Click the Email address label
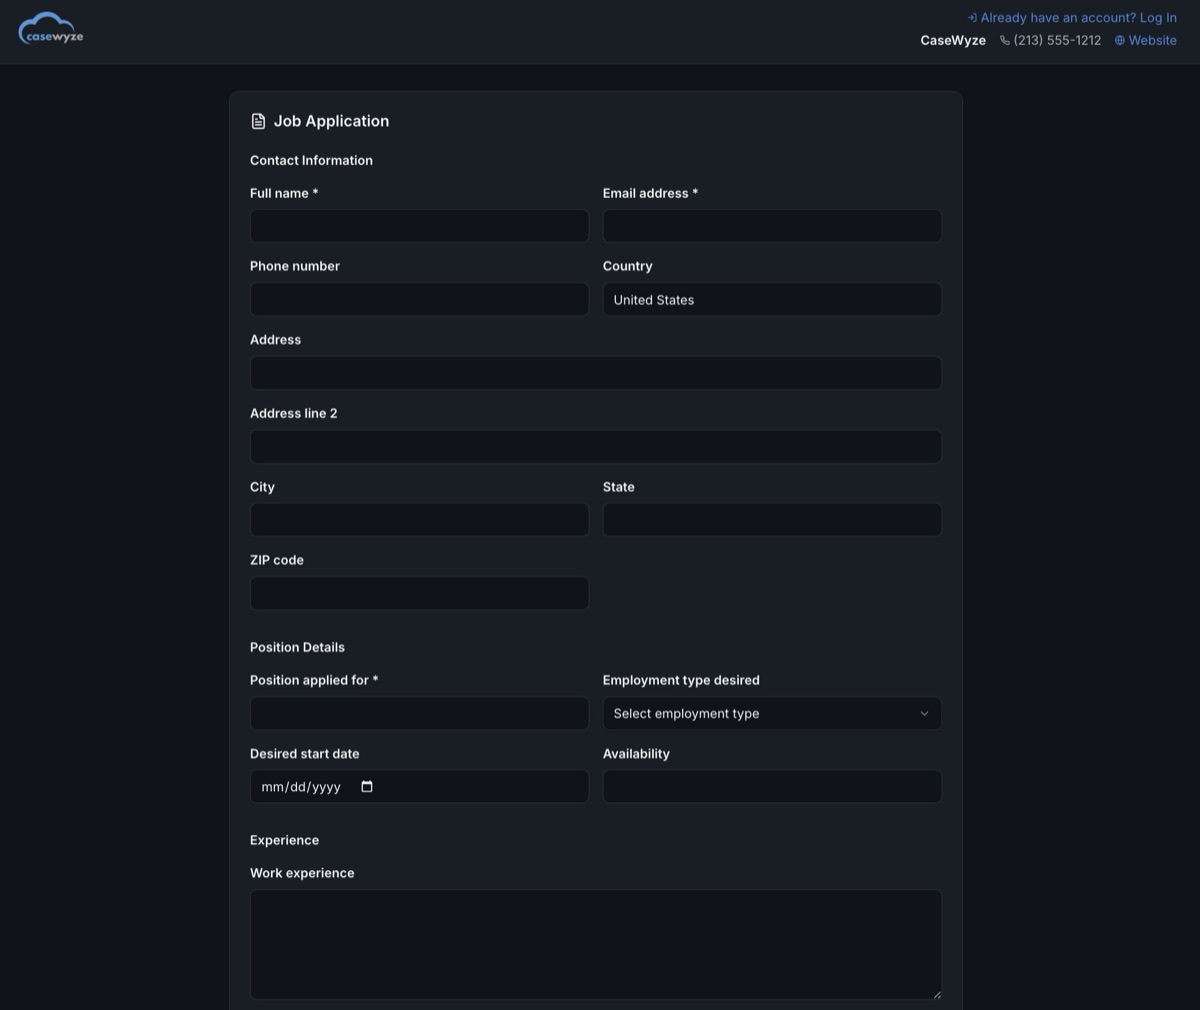 tap(650, 193)
